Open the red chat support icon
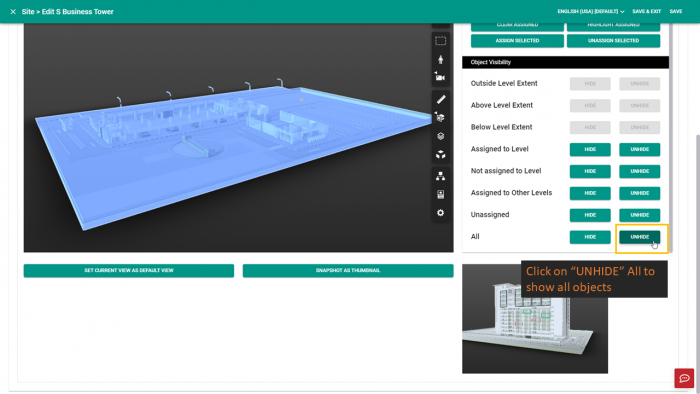 click(x=684, y=378)
